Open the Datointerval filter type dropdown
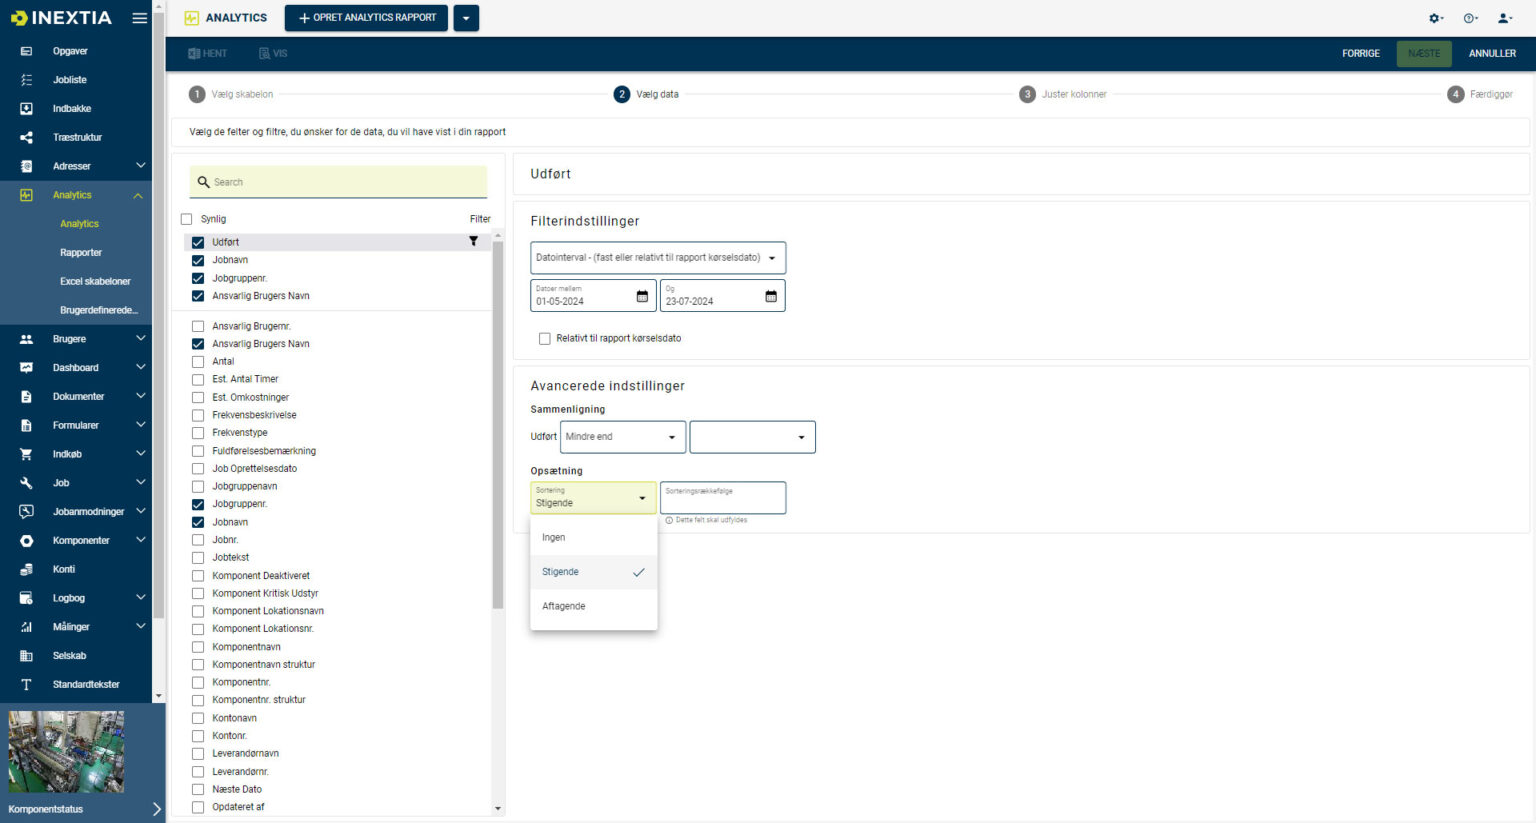The height and width of the screenshot is (823, 1536). coord(658,258)
